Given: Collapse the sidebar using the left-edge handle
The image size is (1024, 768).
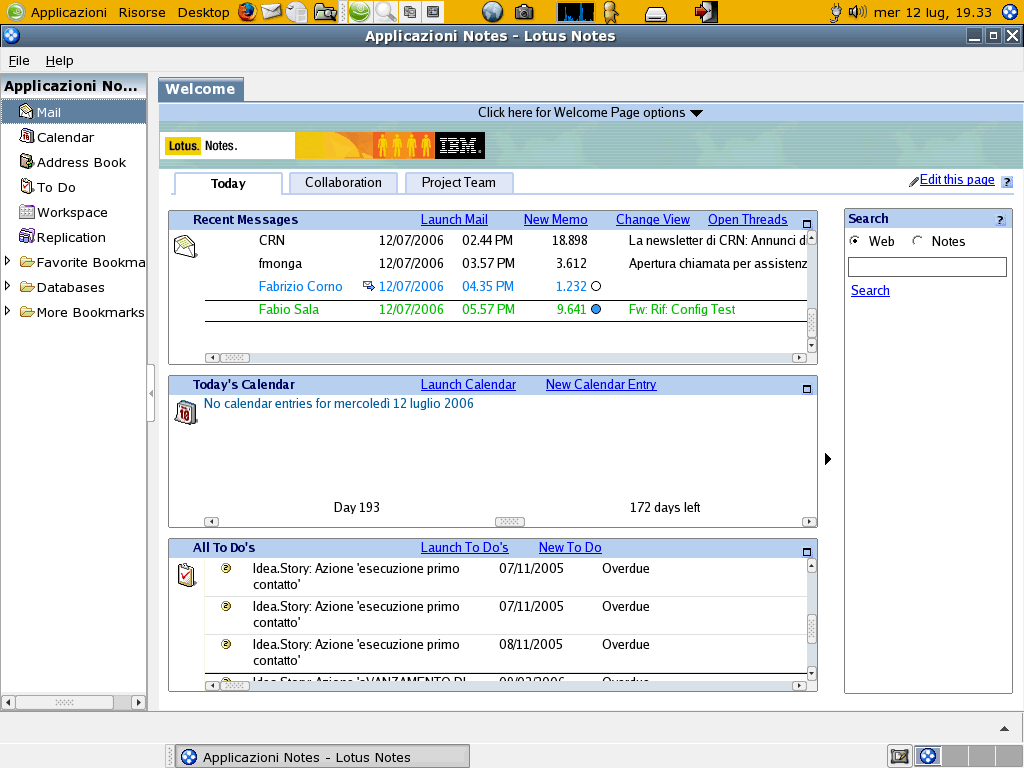Looking at the screenshot, I should tap(151, 393).
